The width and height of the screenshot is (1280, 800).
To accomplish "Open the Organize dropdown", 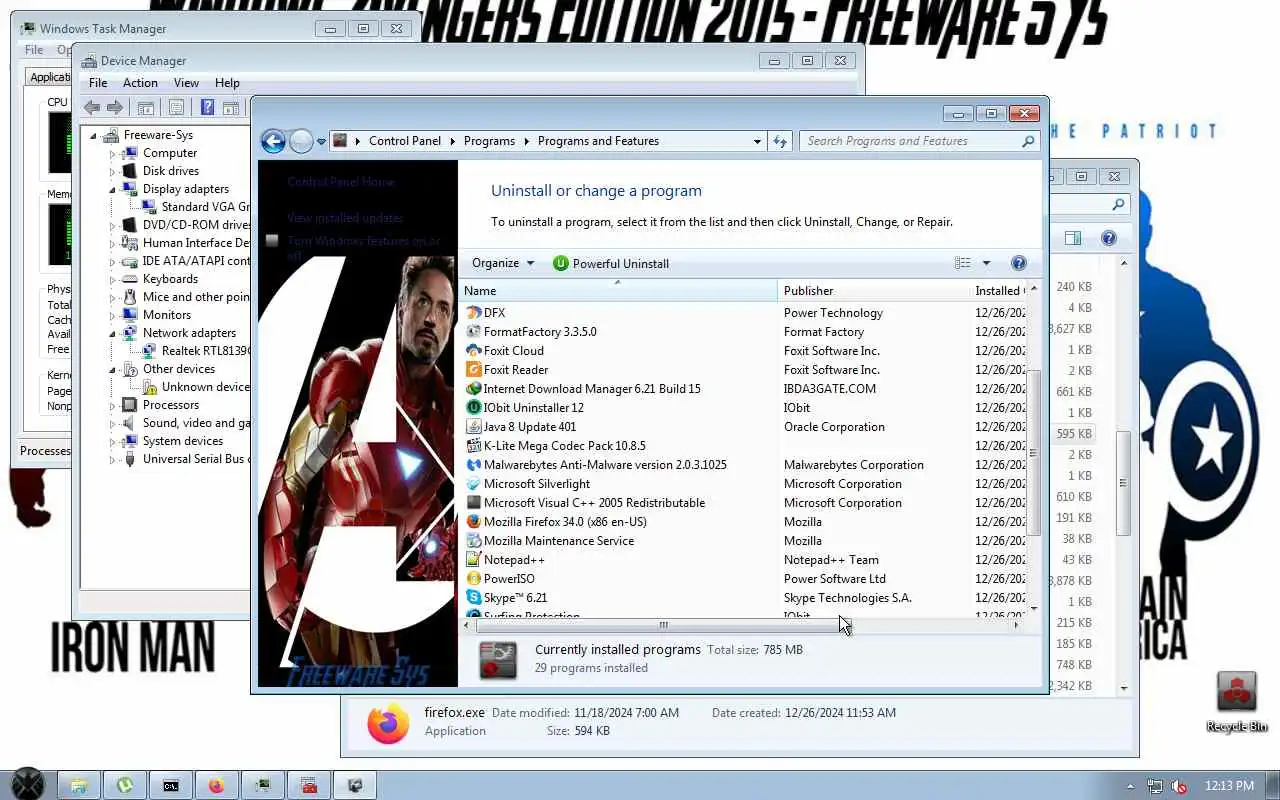I will 503,263.
